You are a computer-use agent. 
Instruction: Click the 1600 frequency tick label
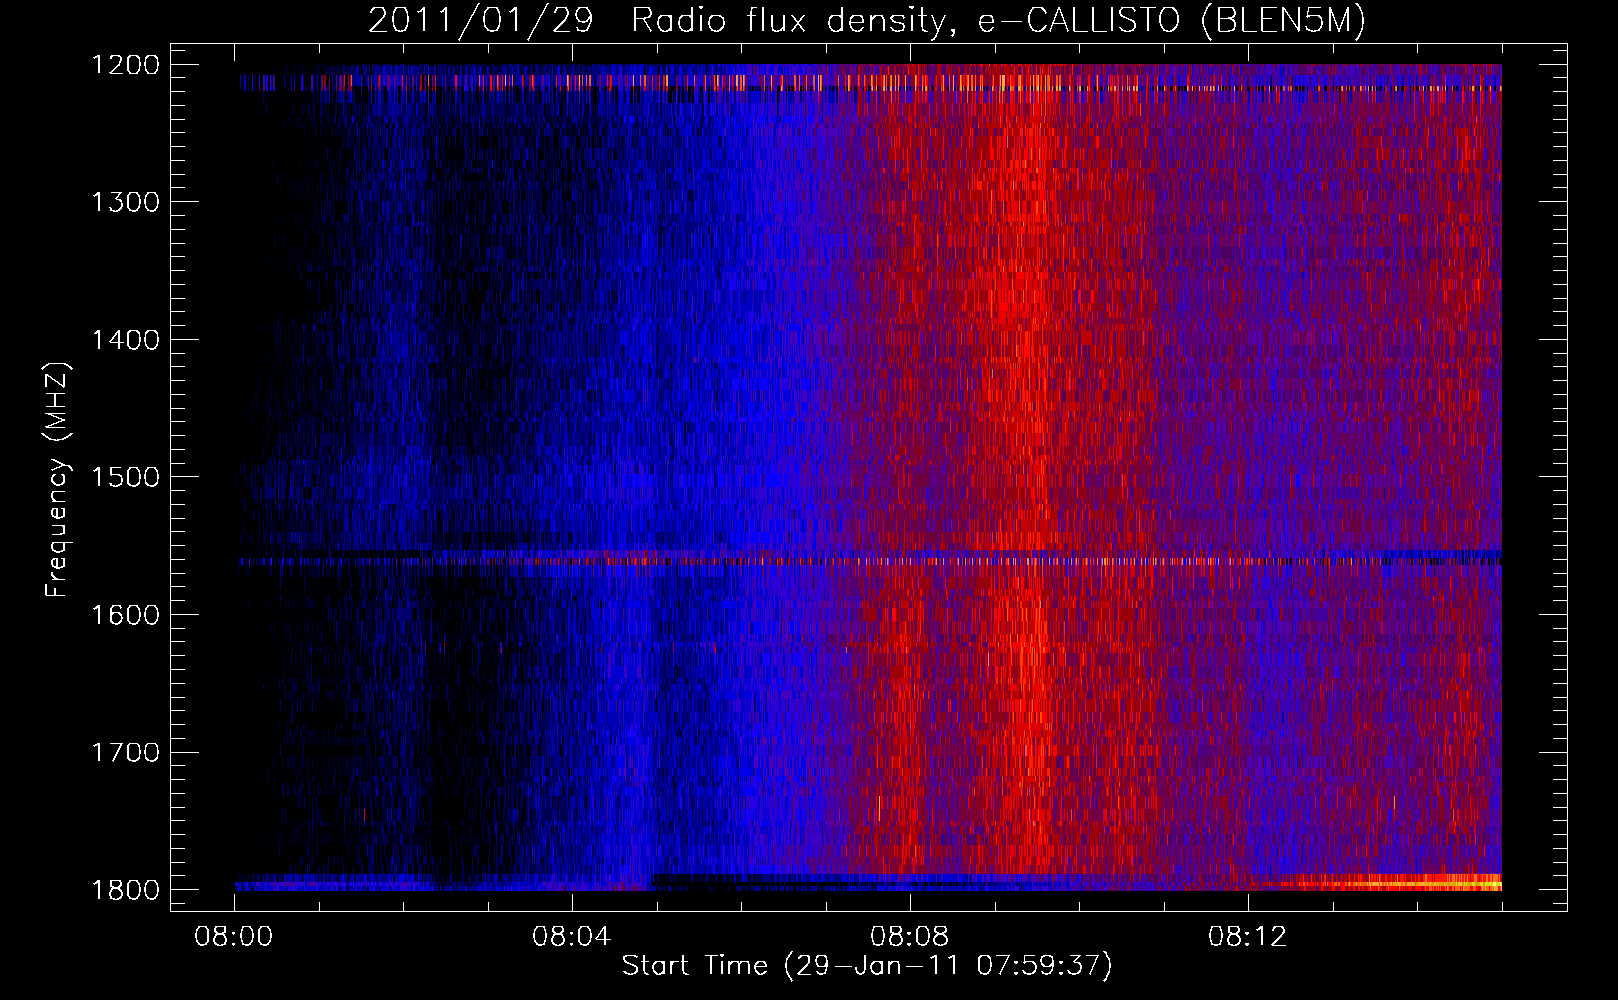[x=126, y=615]
